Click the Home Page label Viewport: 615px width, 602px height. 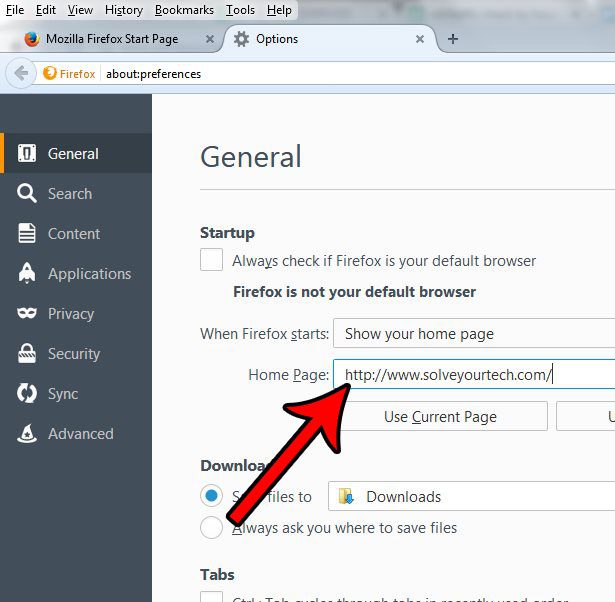click(288, 375)
